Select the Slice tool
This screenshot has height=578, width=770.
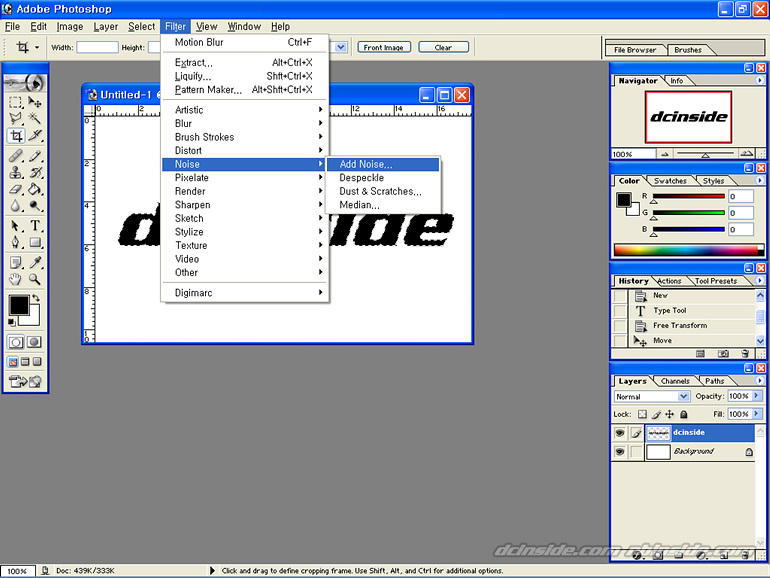tap(35, 136)
